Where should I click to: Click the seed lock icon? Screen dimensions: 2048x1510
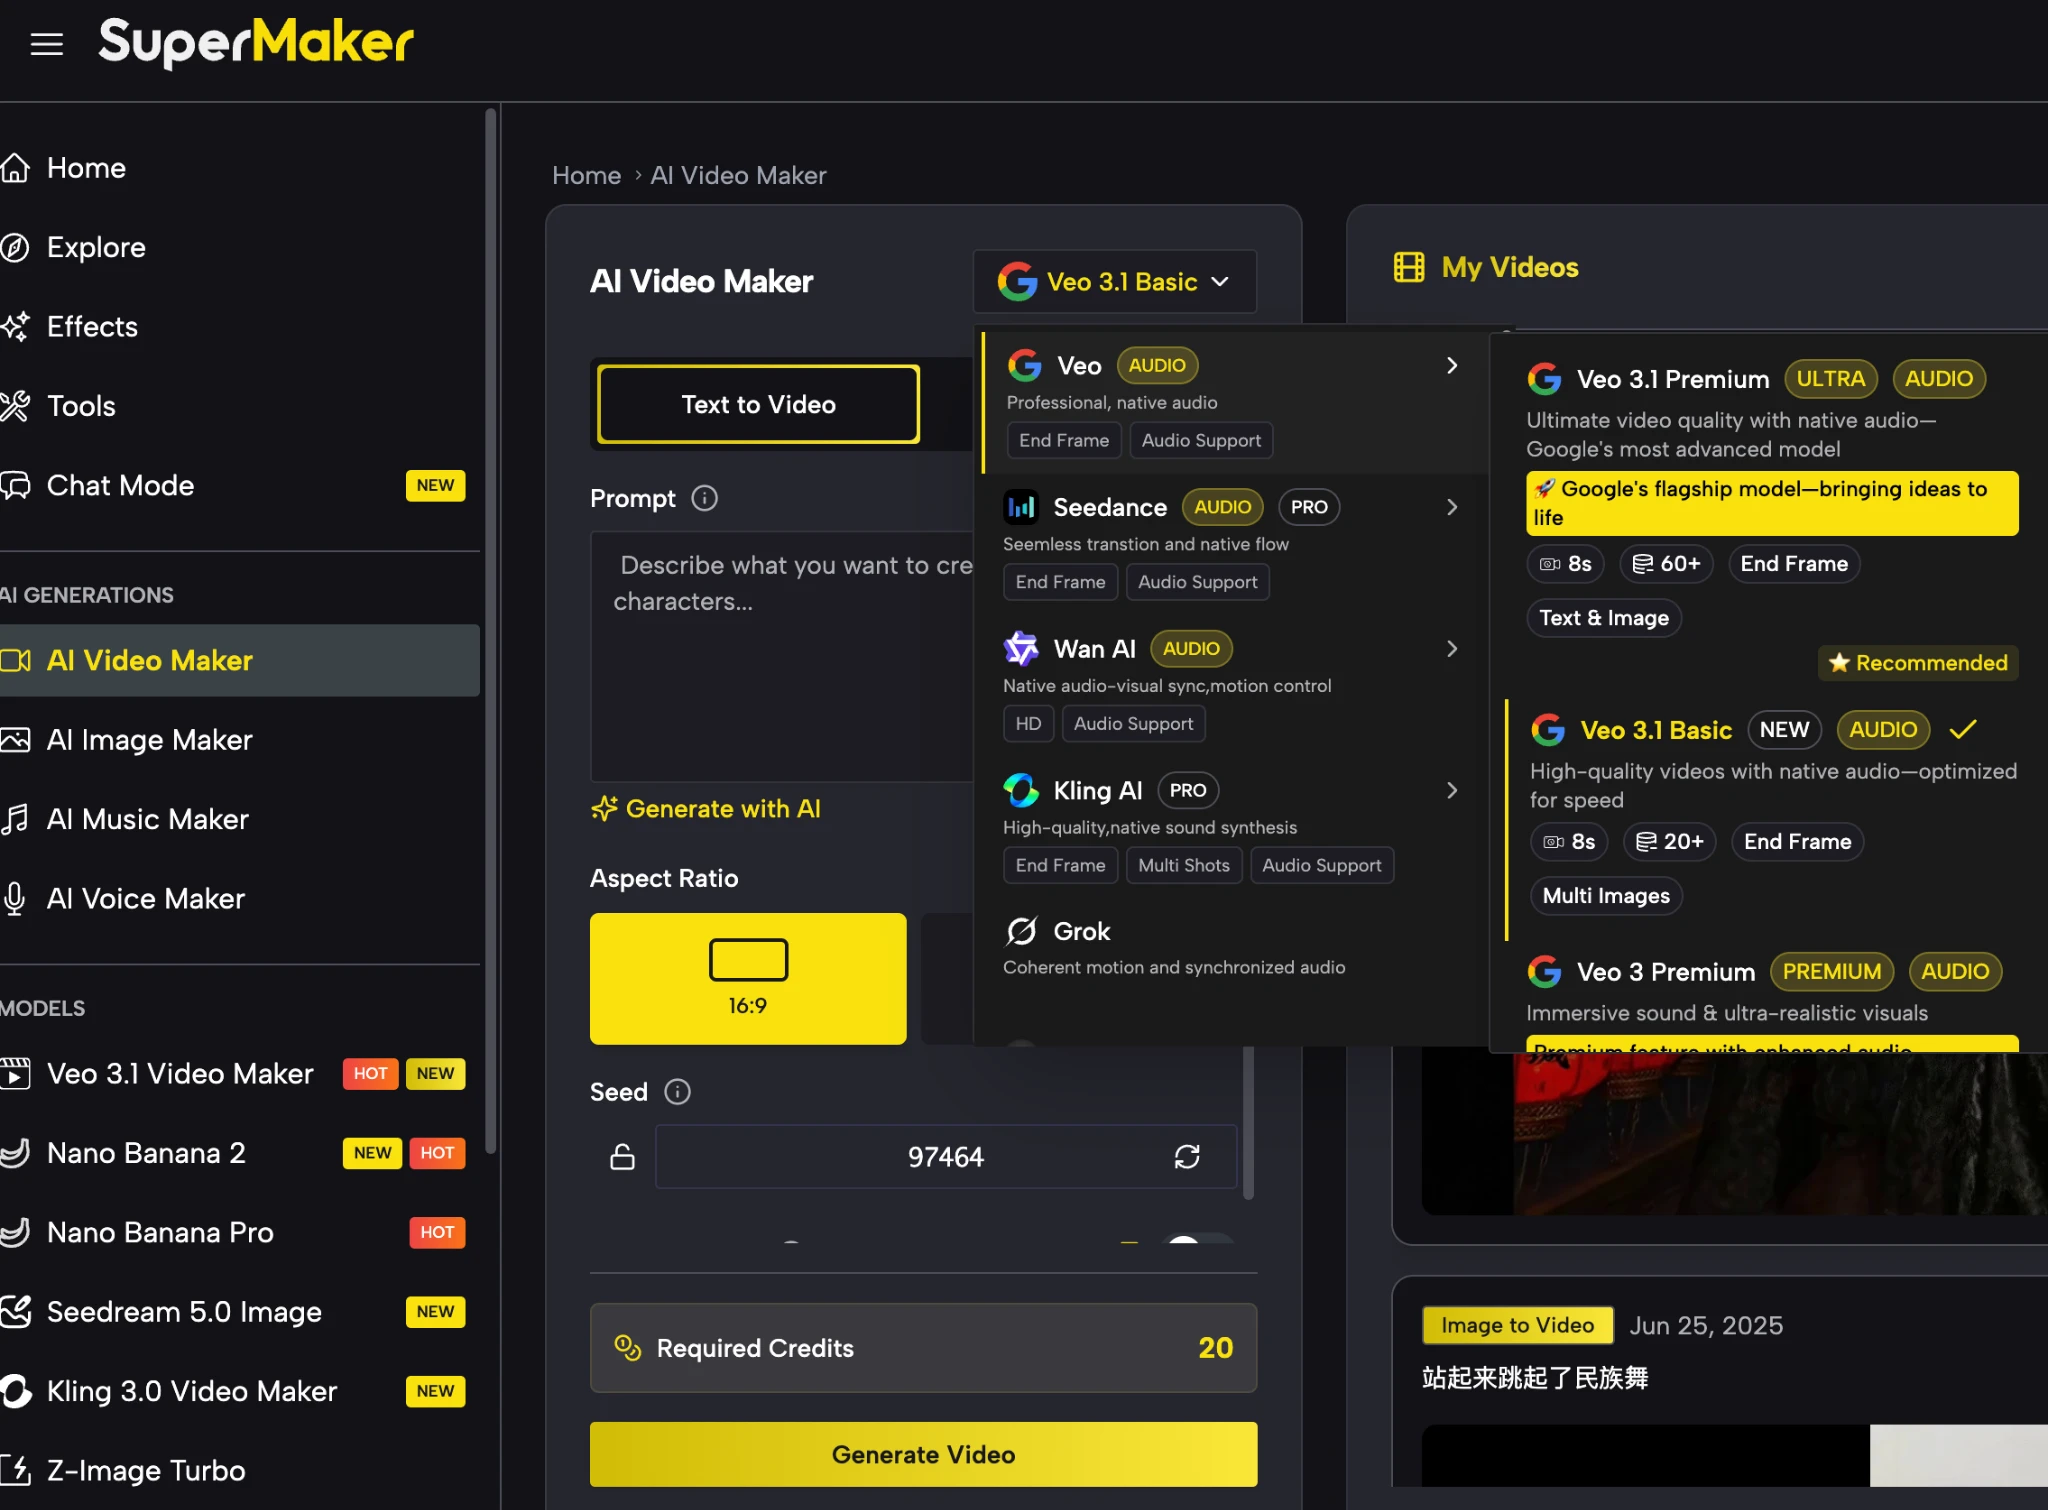(x=622, y=1157)
